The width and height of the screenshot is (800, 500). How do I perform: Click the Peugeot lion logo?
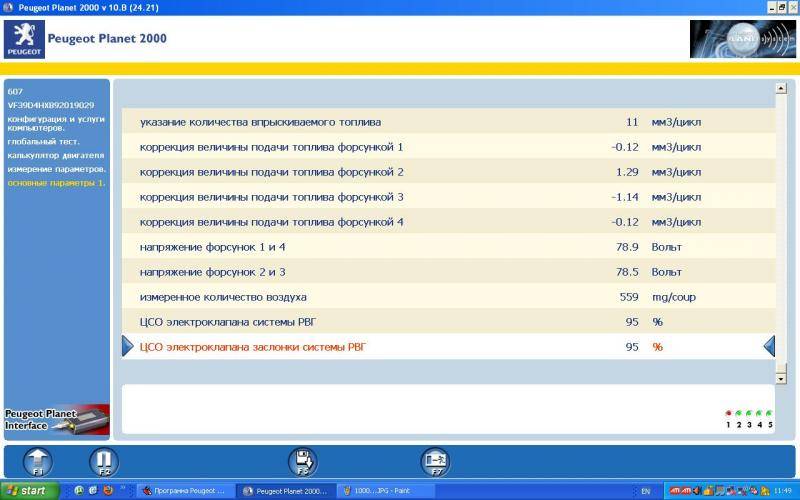(x=25, y=39)
